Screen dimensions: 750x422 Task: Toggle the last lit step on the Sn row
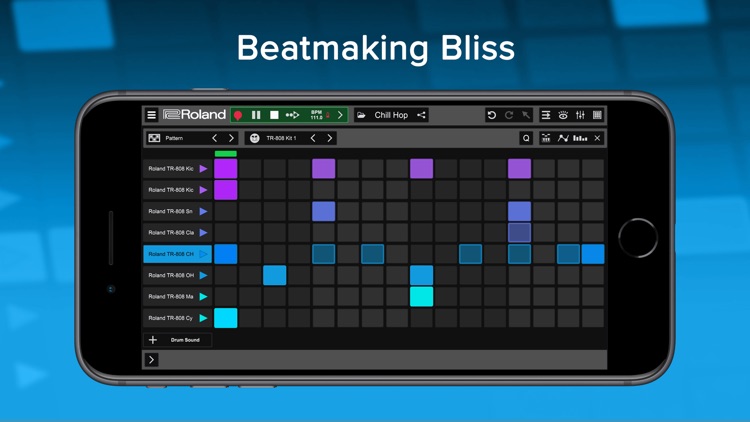pos(519,211)
